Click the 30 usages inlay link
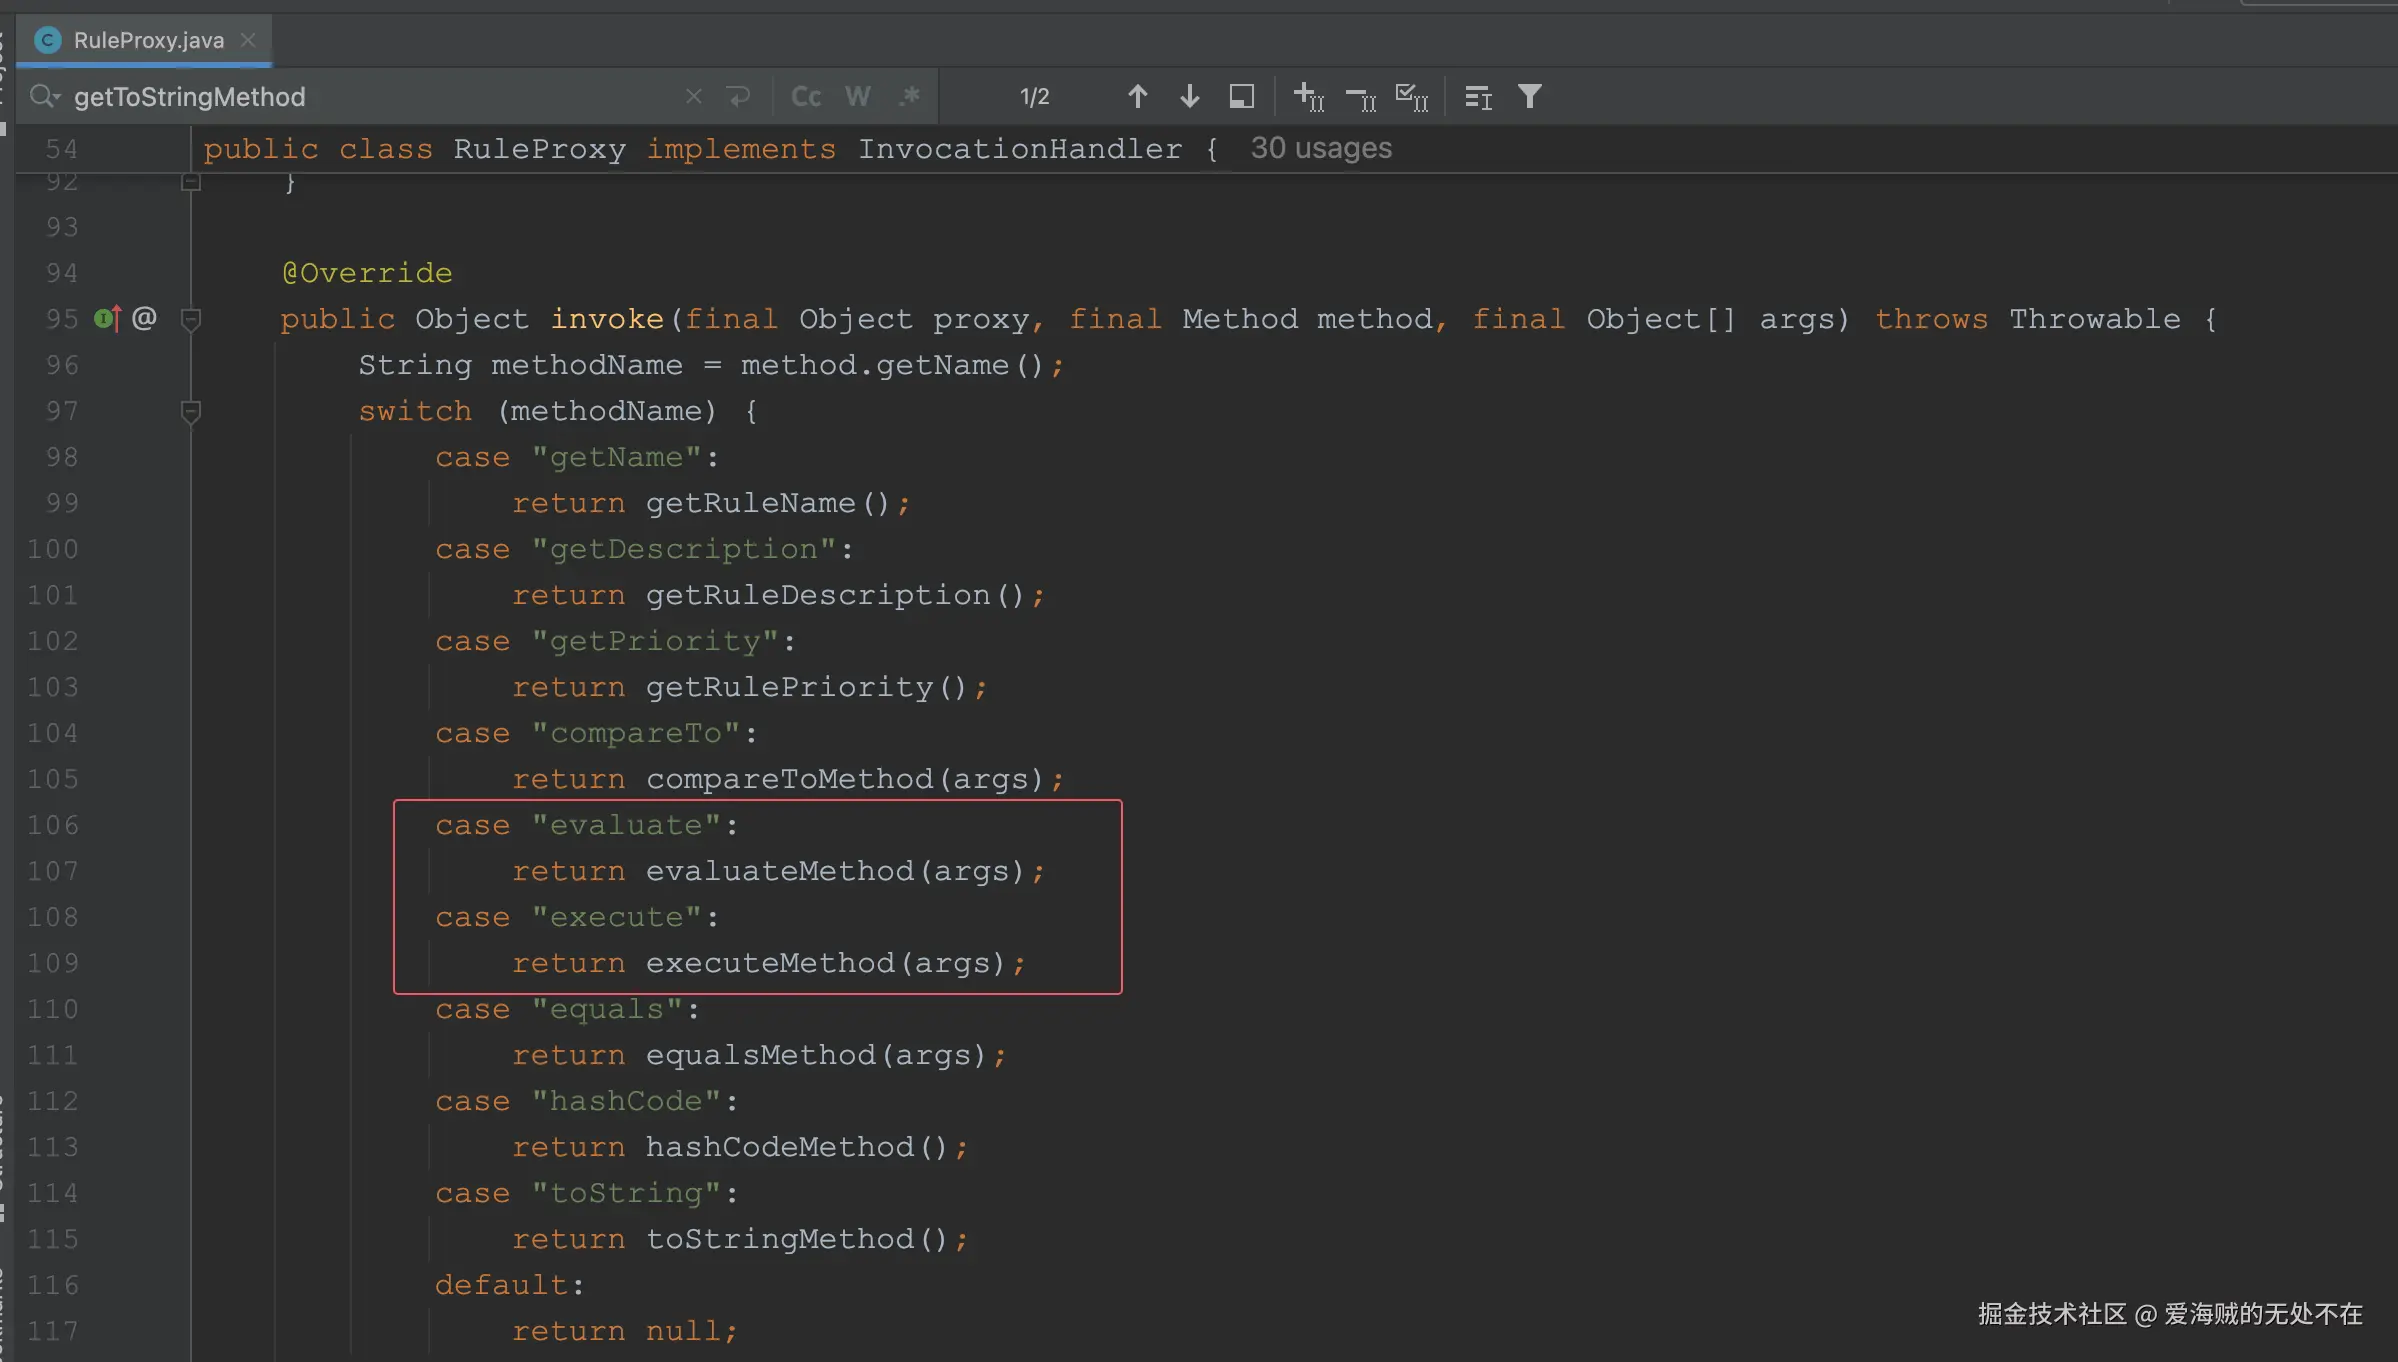This screenshot has height=1362, width=2398. (1320, 149)
